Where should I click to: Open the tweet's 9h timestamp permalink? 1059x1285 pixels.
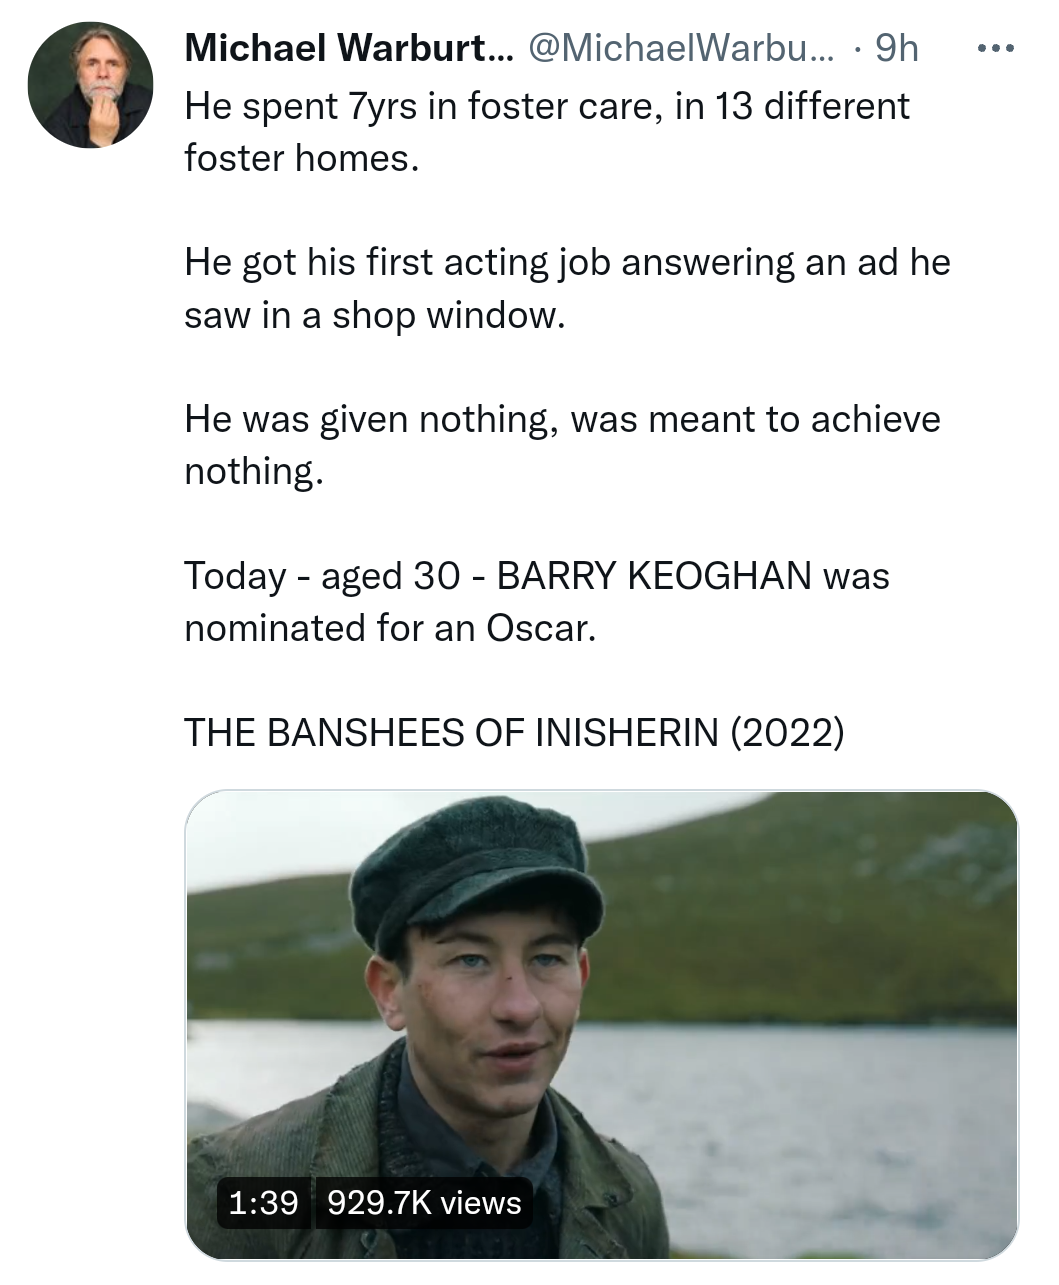pos(896,48)
